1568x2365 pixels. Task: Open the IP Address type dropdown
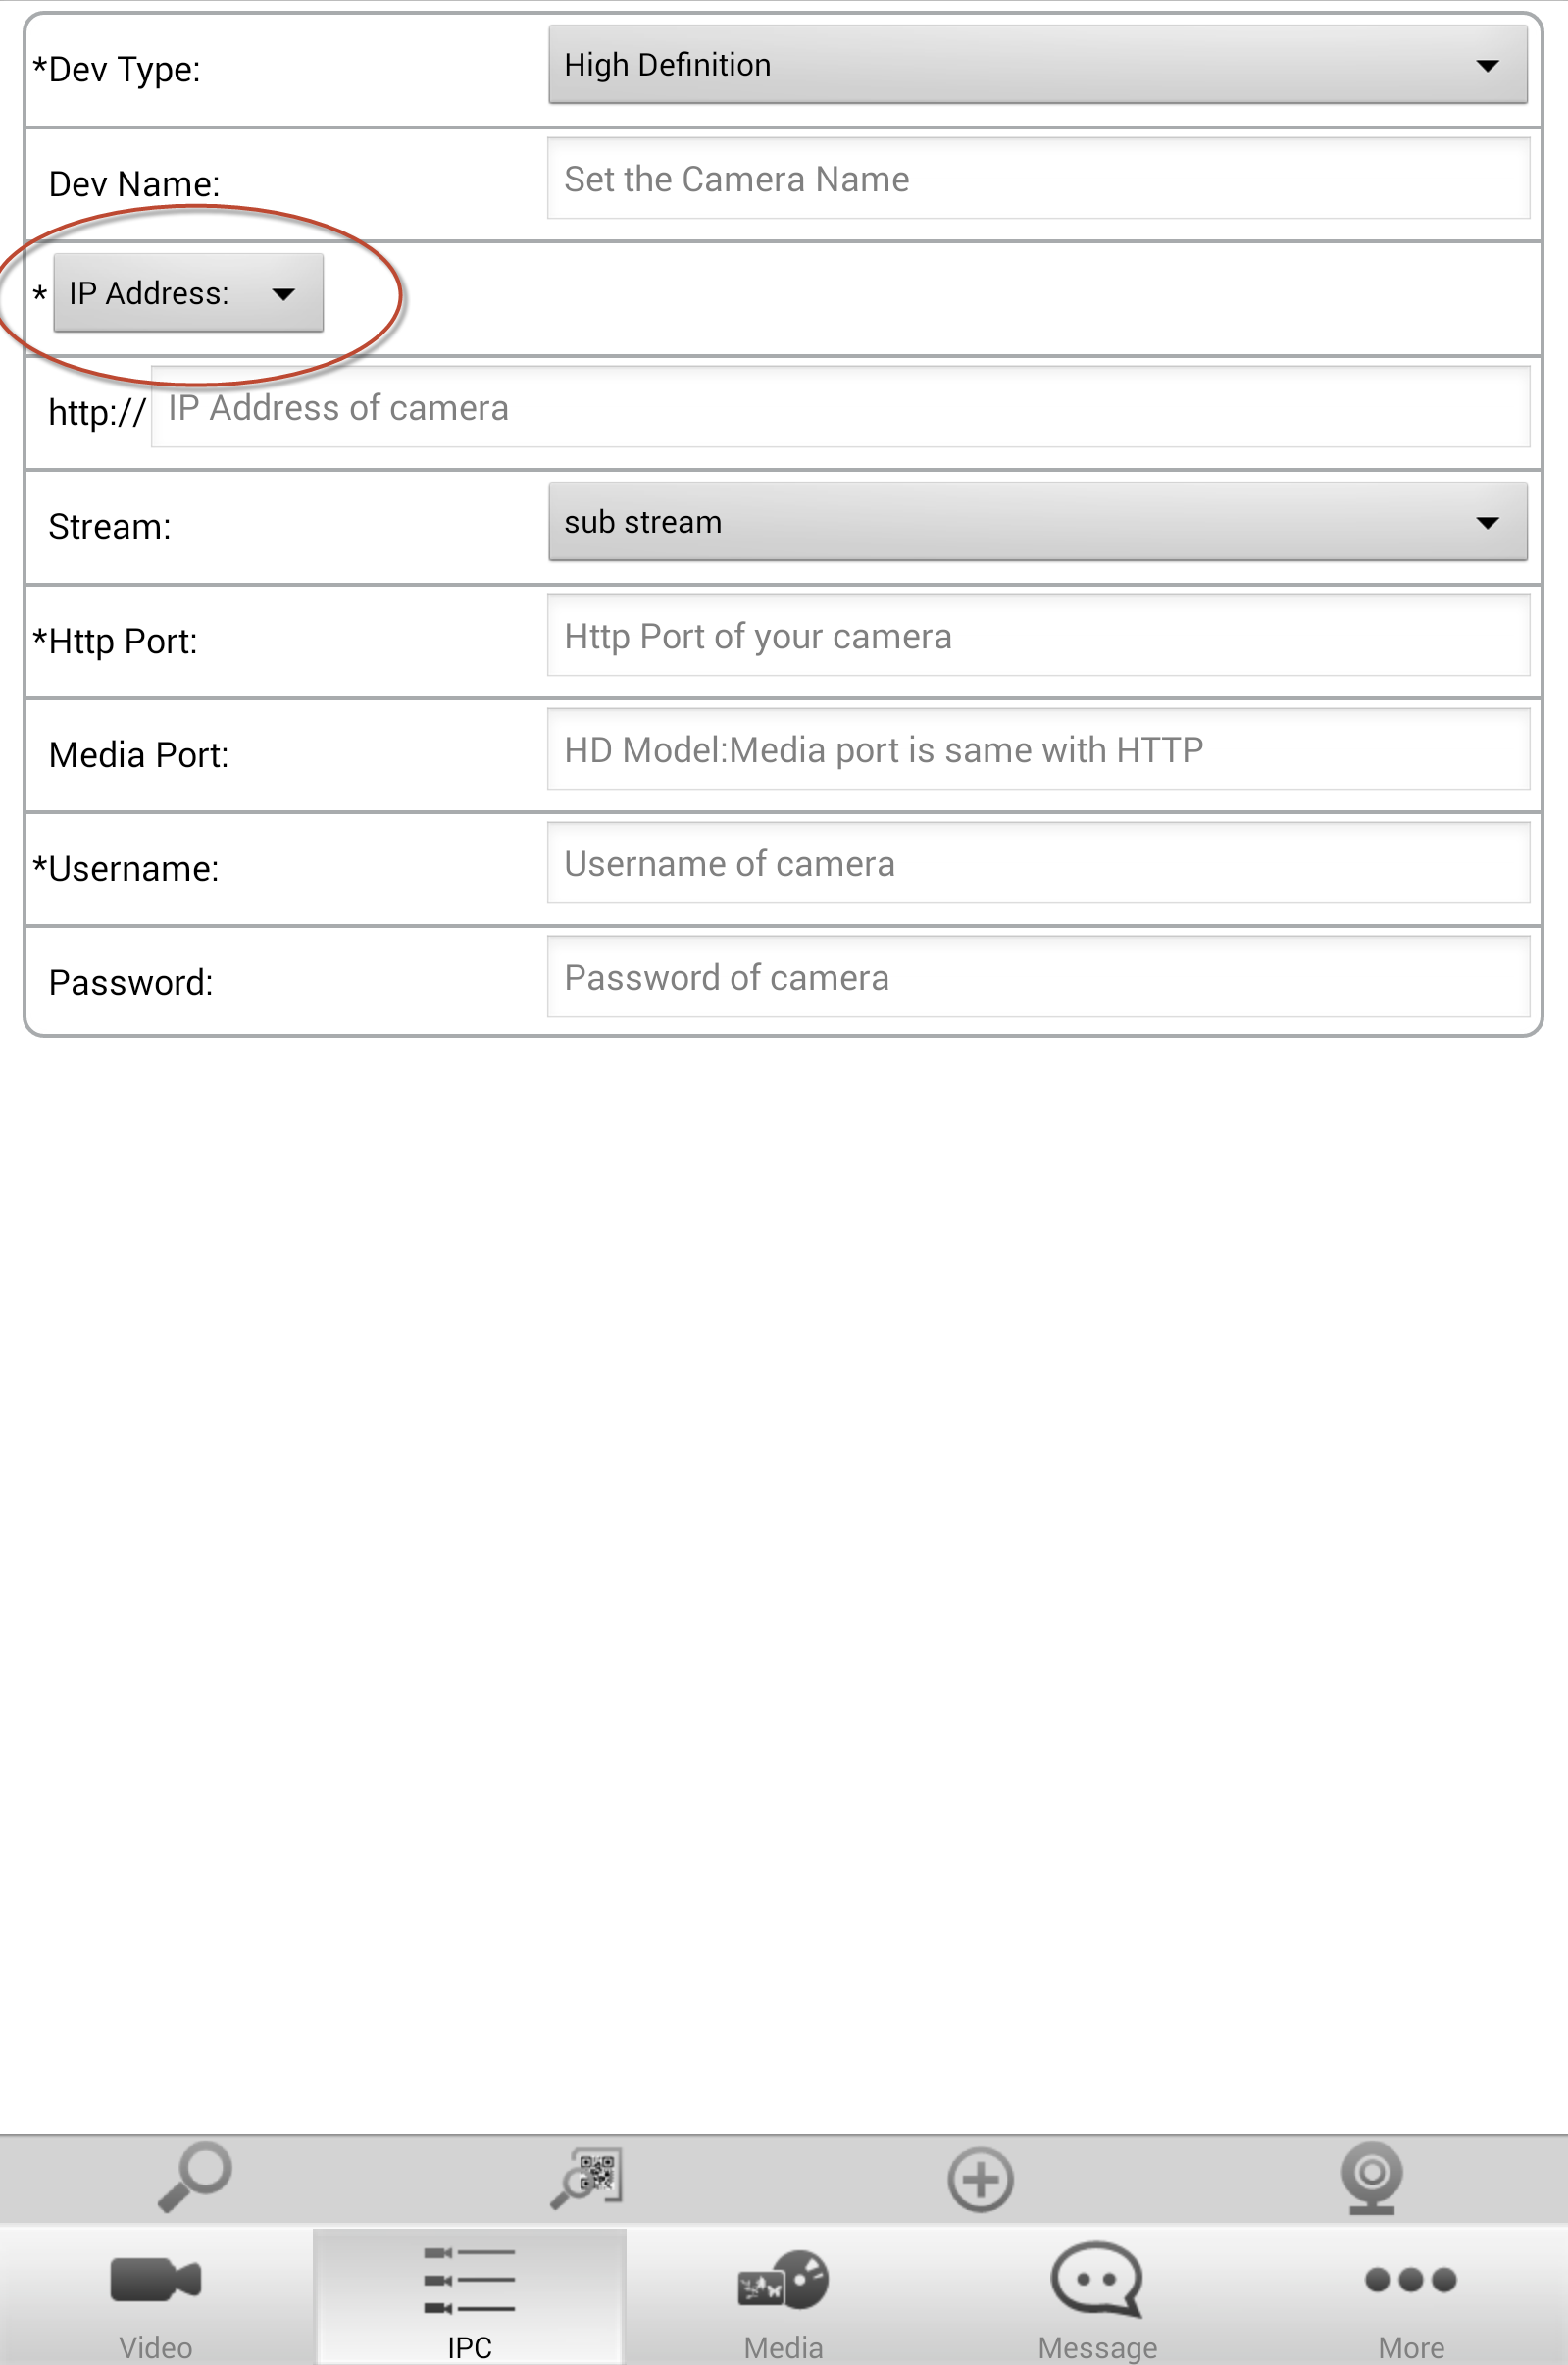click(188, 293)
